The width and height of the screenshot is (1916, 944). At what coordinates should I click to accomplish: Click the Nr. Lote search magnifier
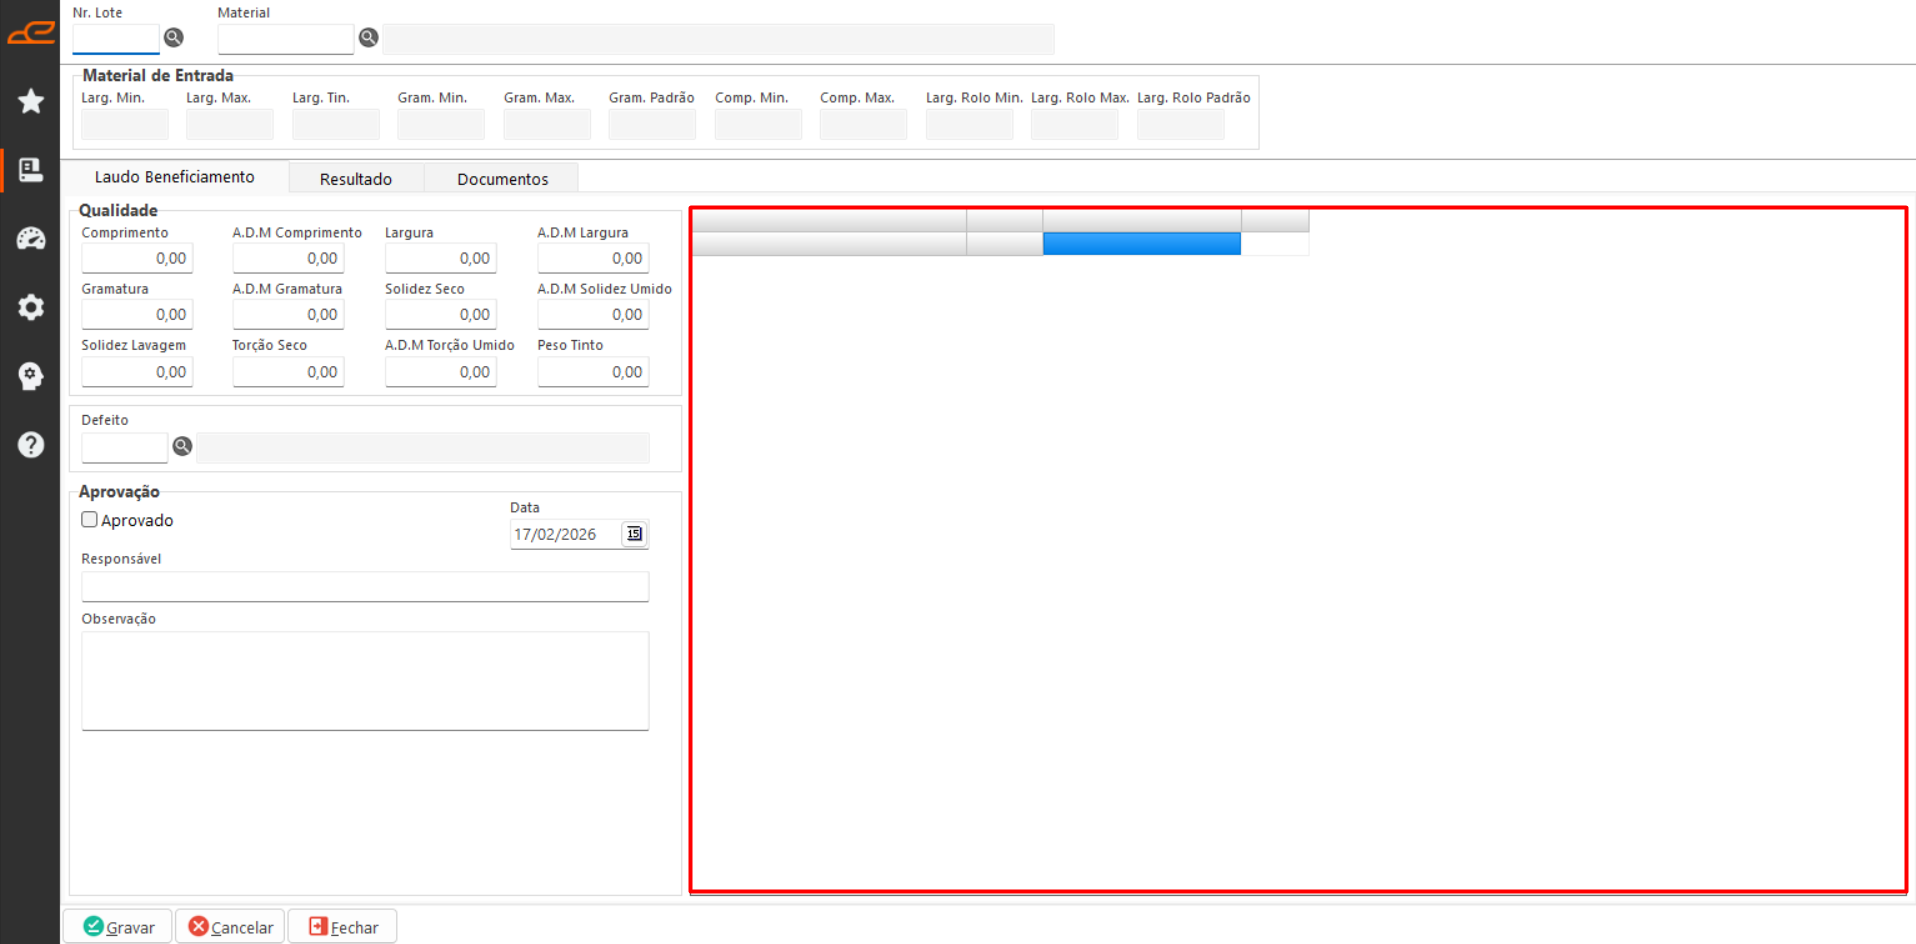tap(174, 38)
